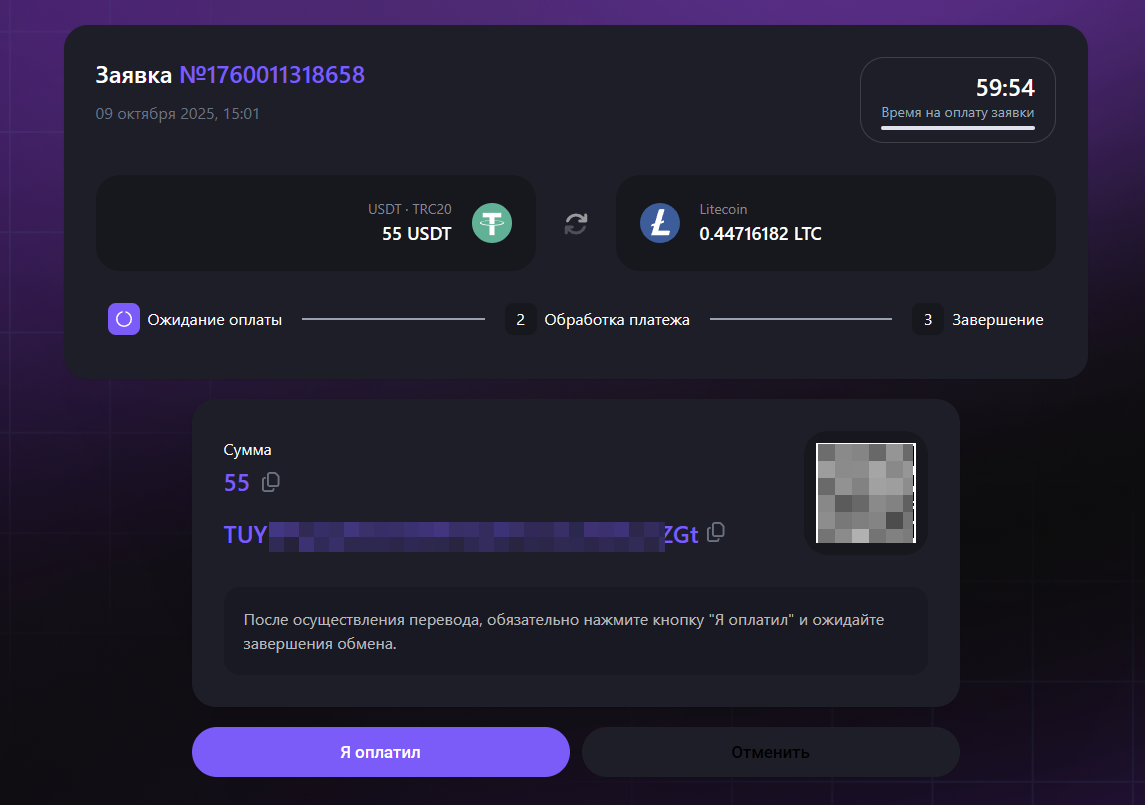
Task: Click the swap arrows icon between currencies
Action: coord(576,223)
